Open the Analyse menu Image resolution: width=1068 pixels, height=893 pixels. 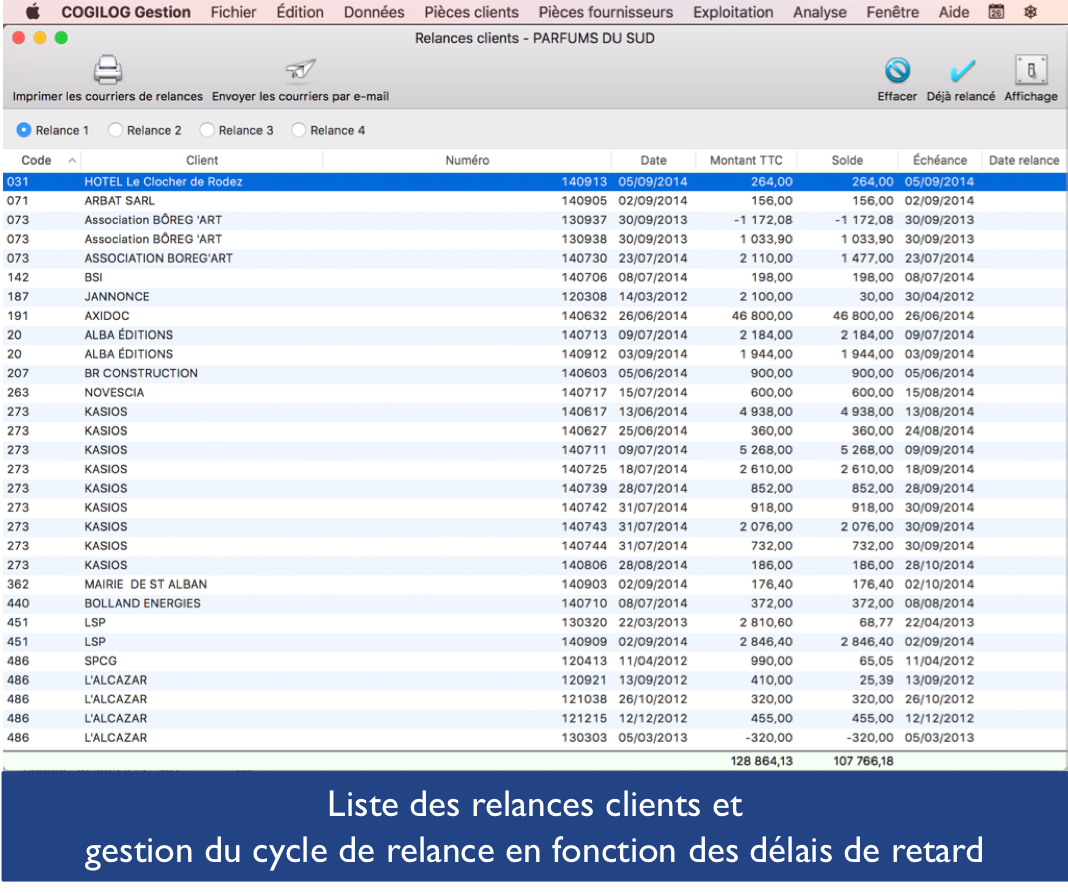pyautogui.click(x=819, y=12)
